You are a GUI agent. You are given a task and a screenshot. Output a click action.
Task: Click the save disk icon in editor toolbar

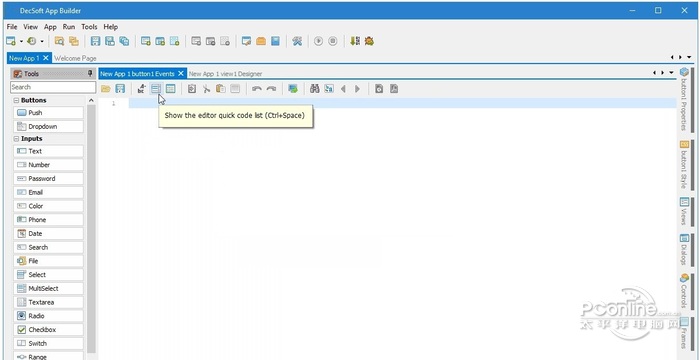[120, 89]
